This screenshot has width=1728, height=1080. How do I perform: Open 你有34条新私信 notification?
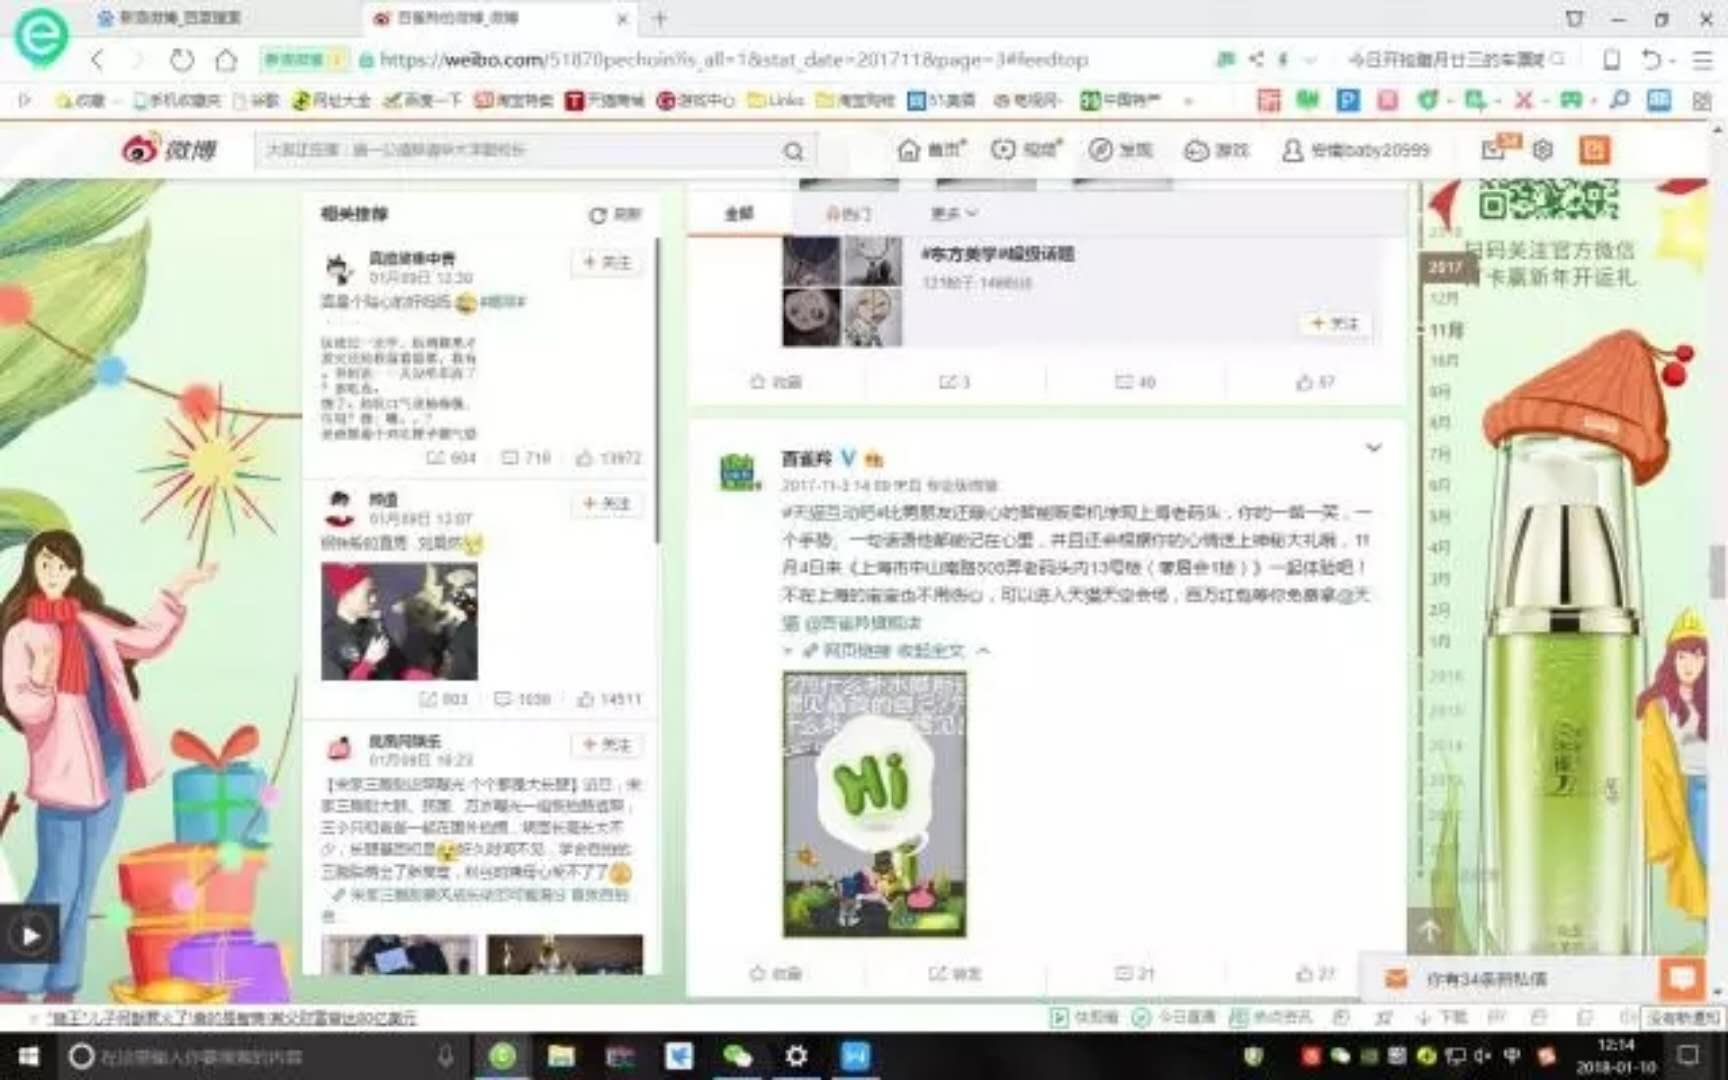tap(1490, 979)
